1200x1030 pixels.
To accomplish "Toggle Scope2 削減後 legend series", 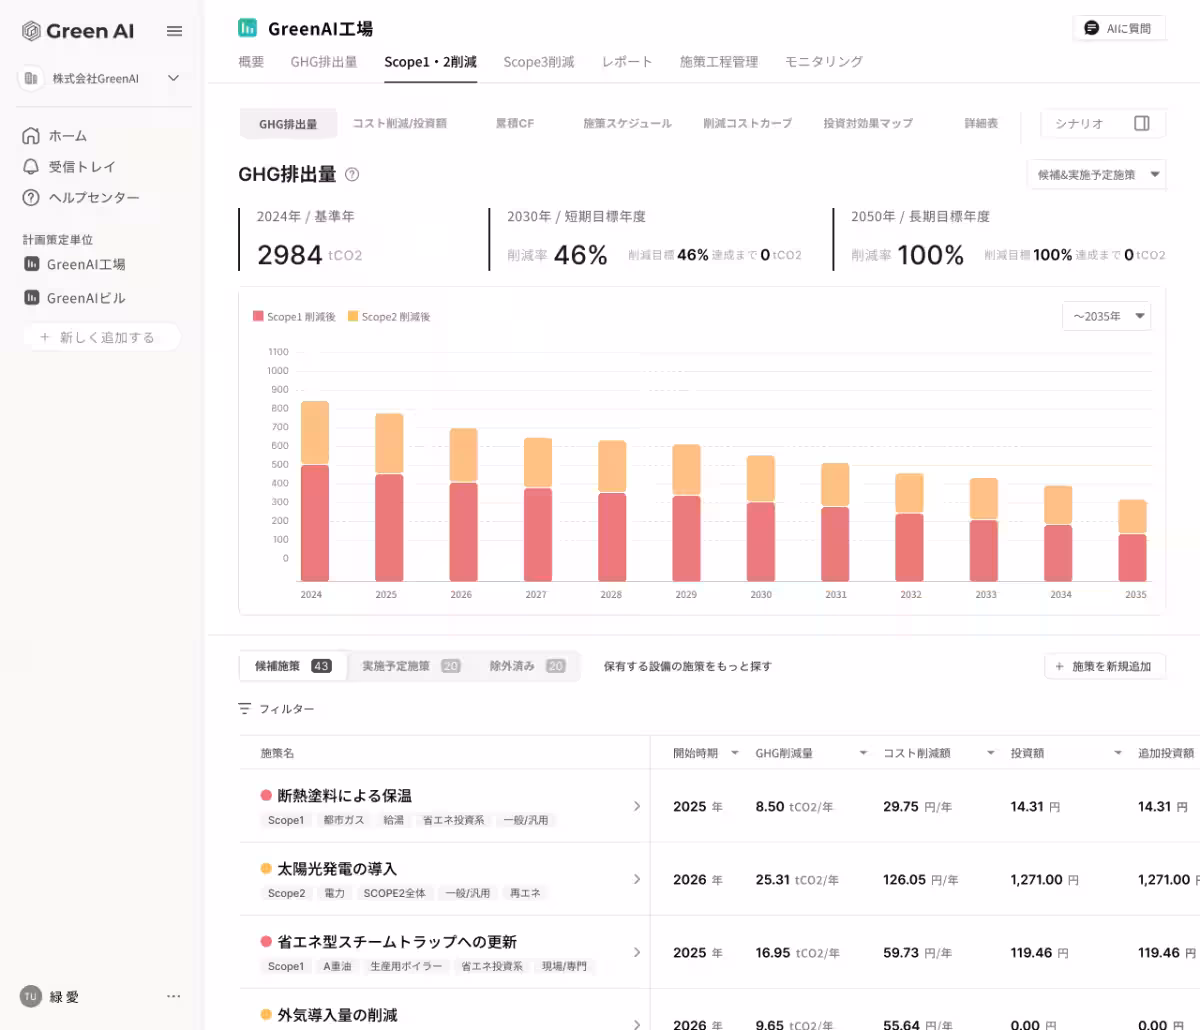I will tap(388, 316).
